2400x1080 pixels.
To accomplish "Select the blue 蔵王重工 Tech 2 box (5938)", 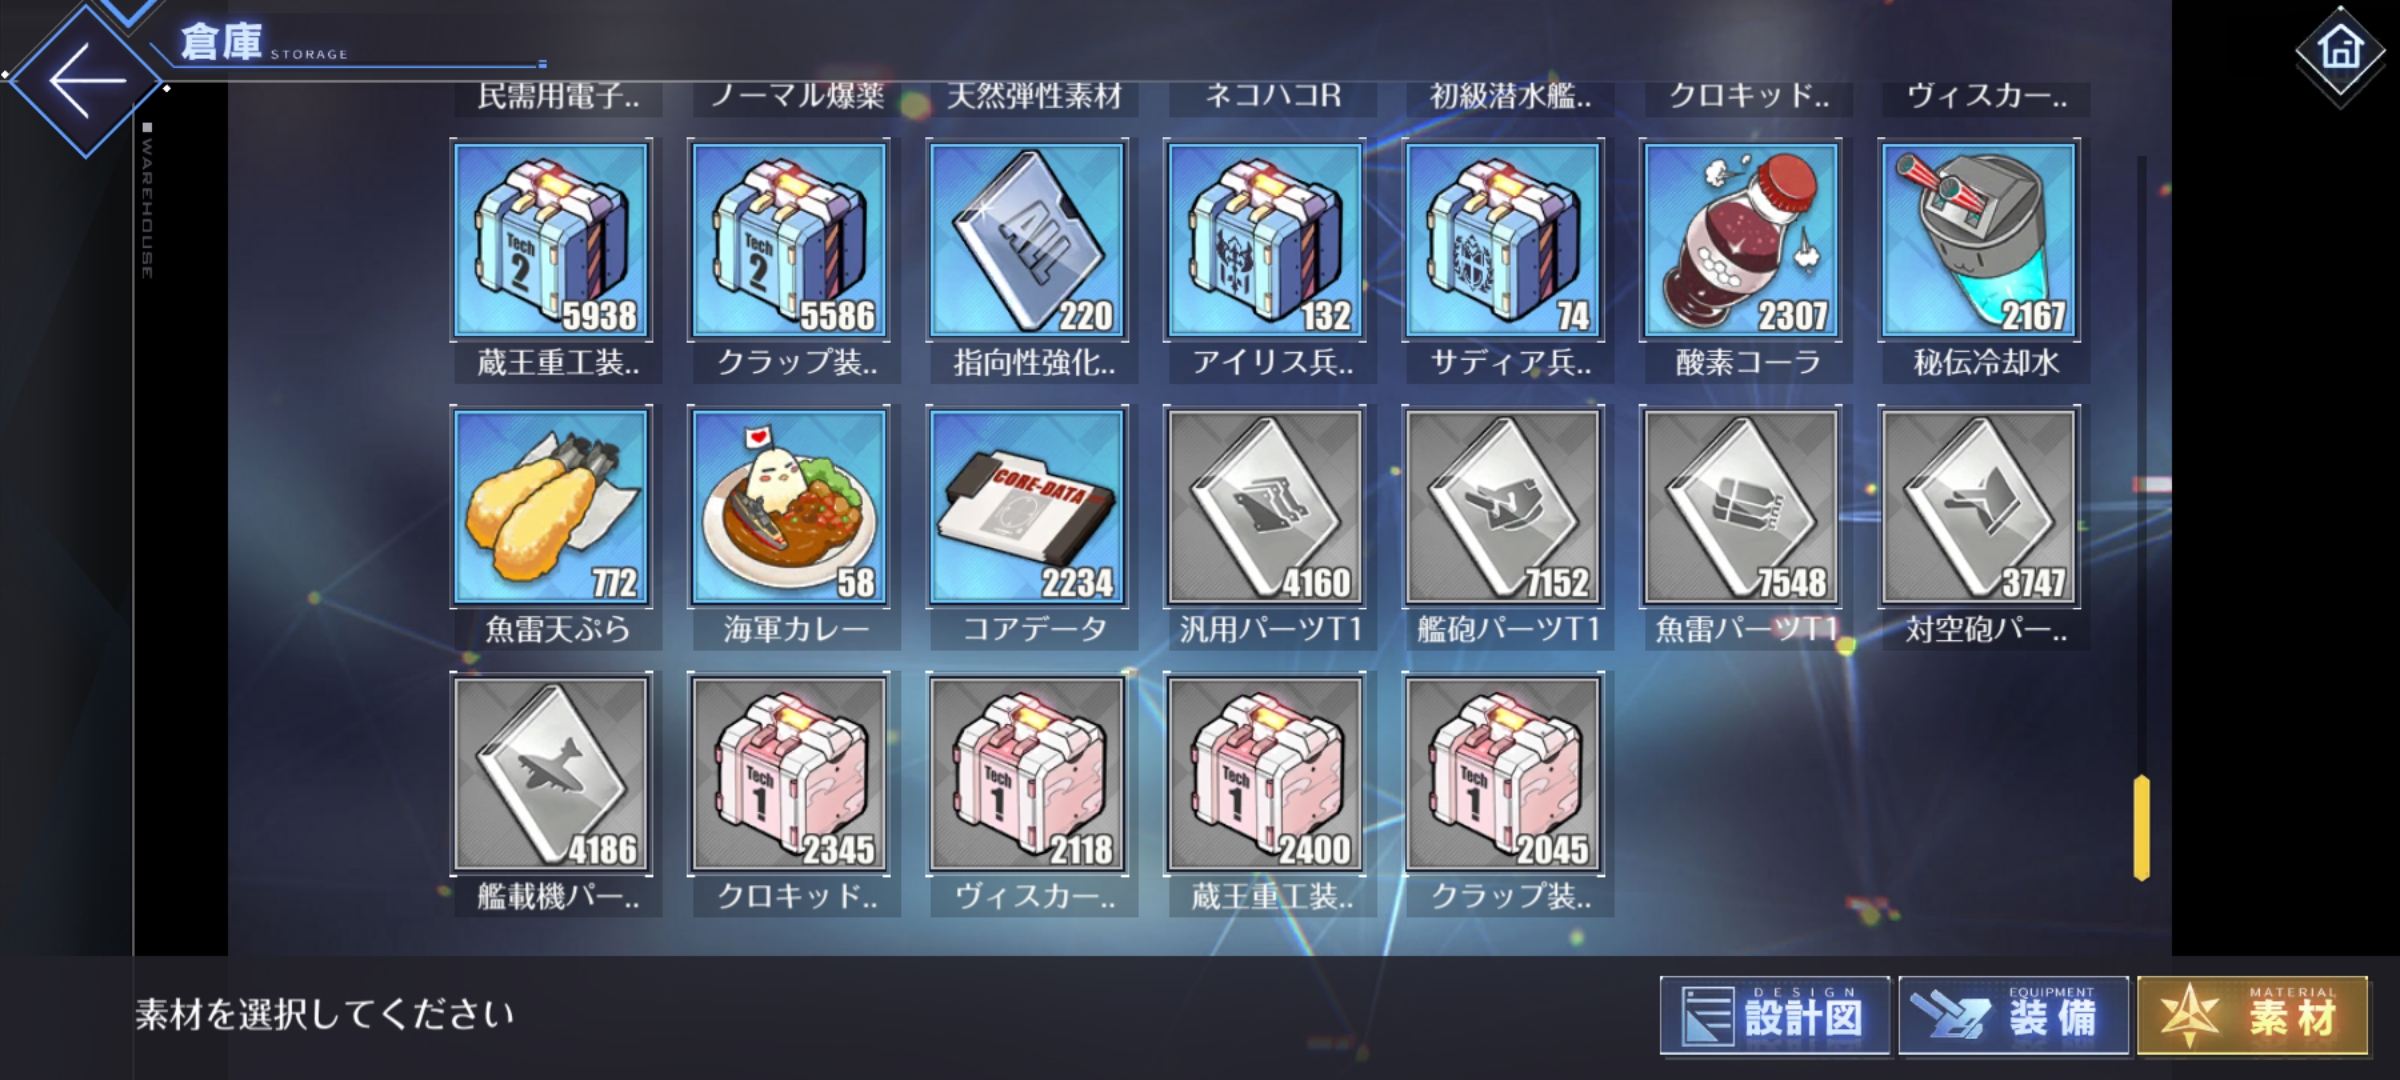I will pos(551,240).
